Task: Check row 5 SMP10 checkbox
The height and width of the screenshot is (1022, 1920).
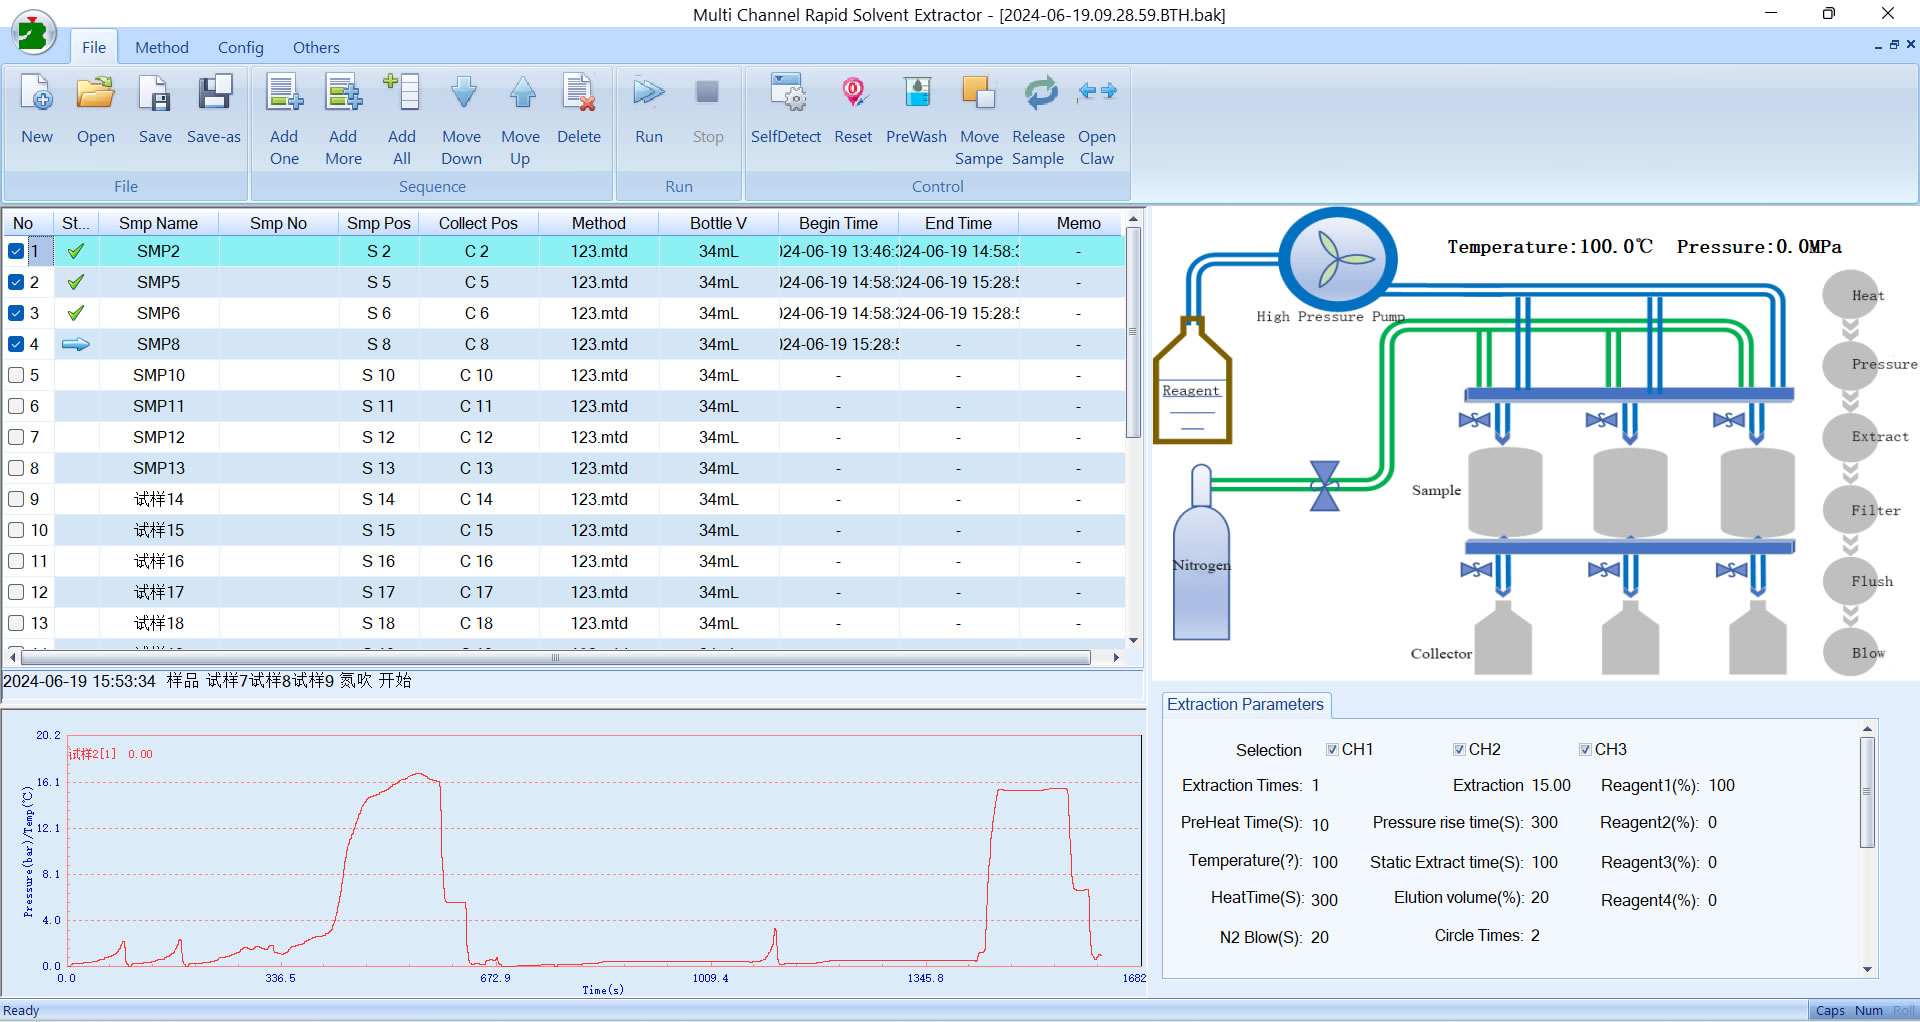Action: 16,376
